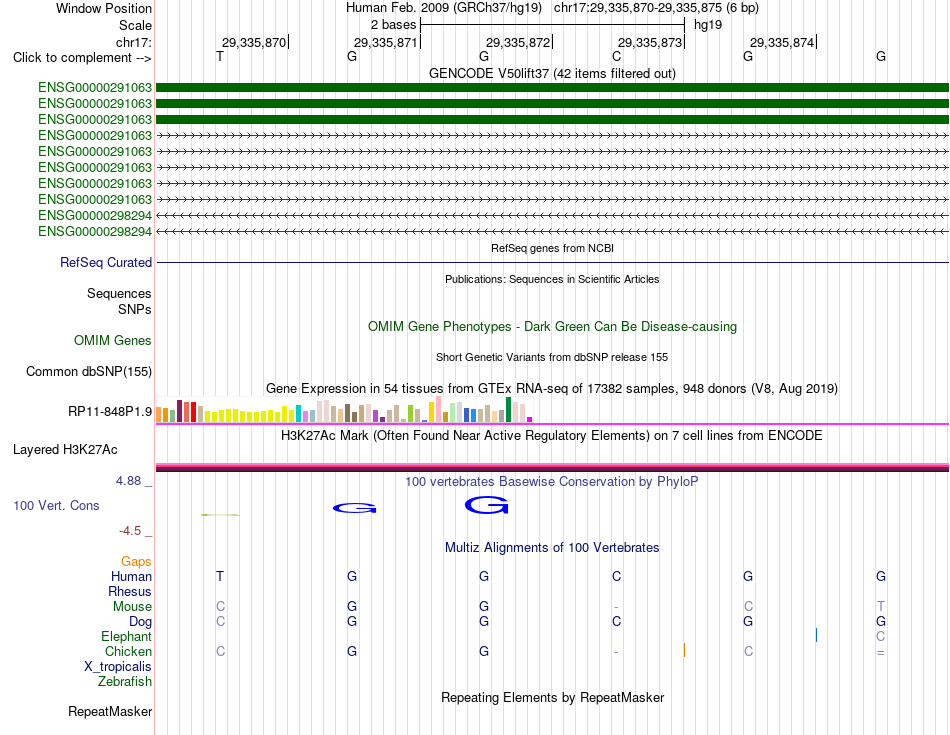Select the 'Elephant' alignment row label

point(126,637)
